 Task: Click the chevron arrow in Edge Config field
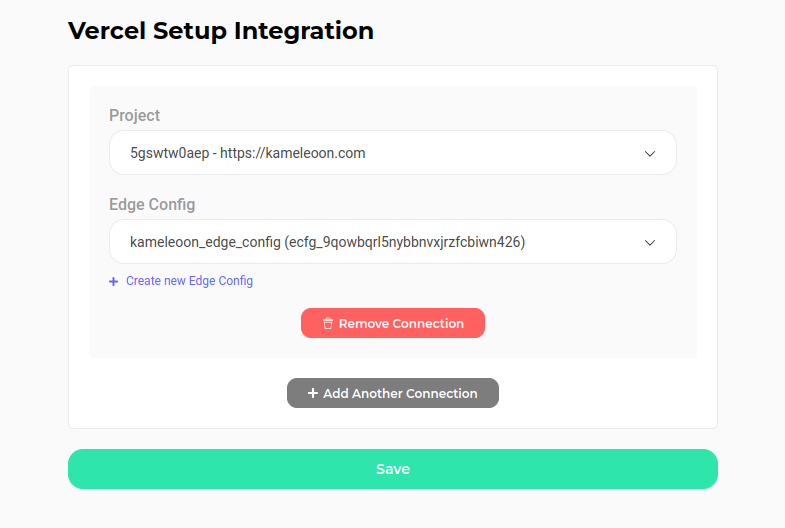coord(650,243)
